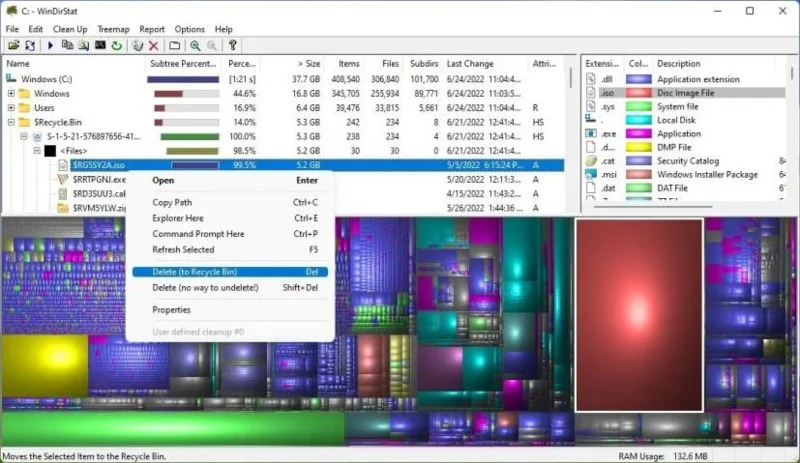Open the Options menu
The width and height of the screenshot is (800, 463).
(189, 29)
